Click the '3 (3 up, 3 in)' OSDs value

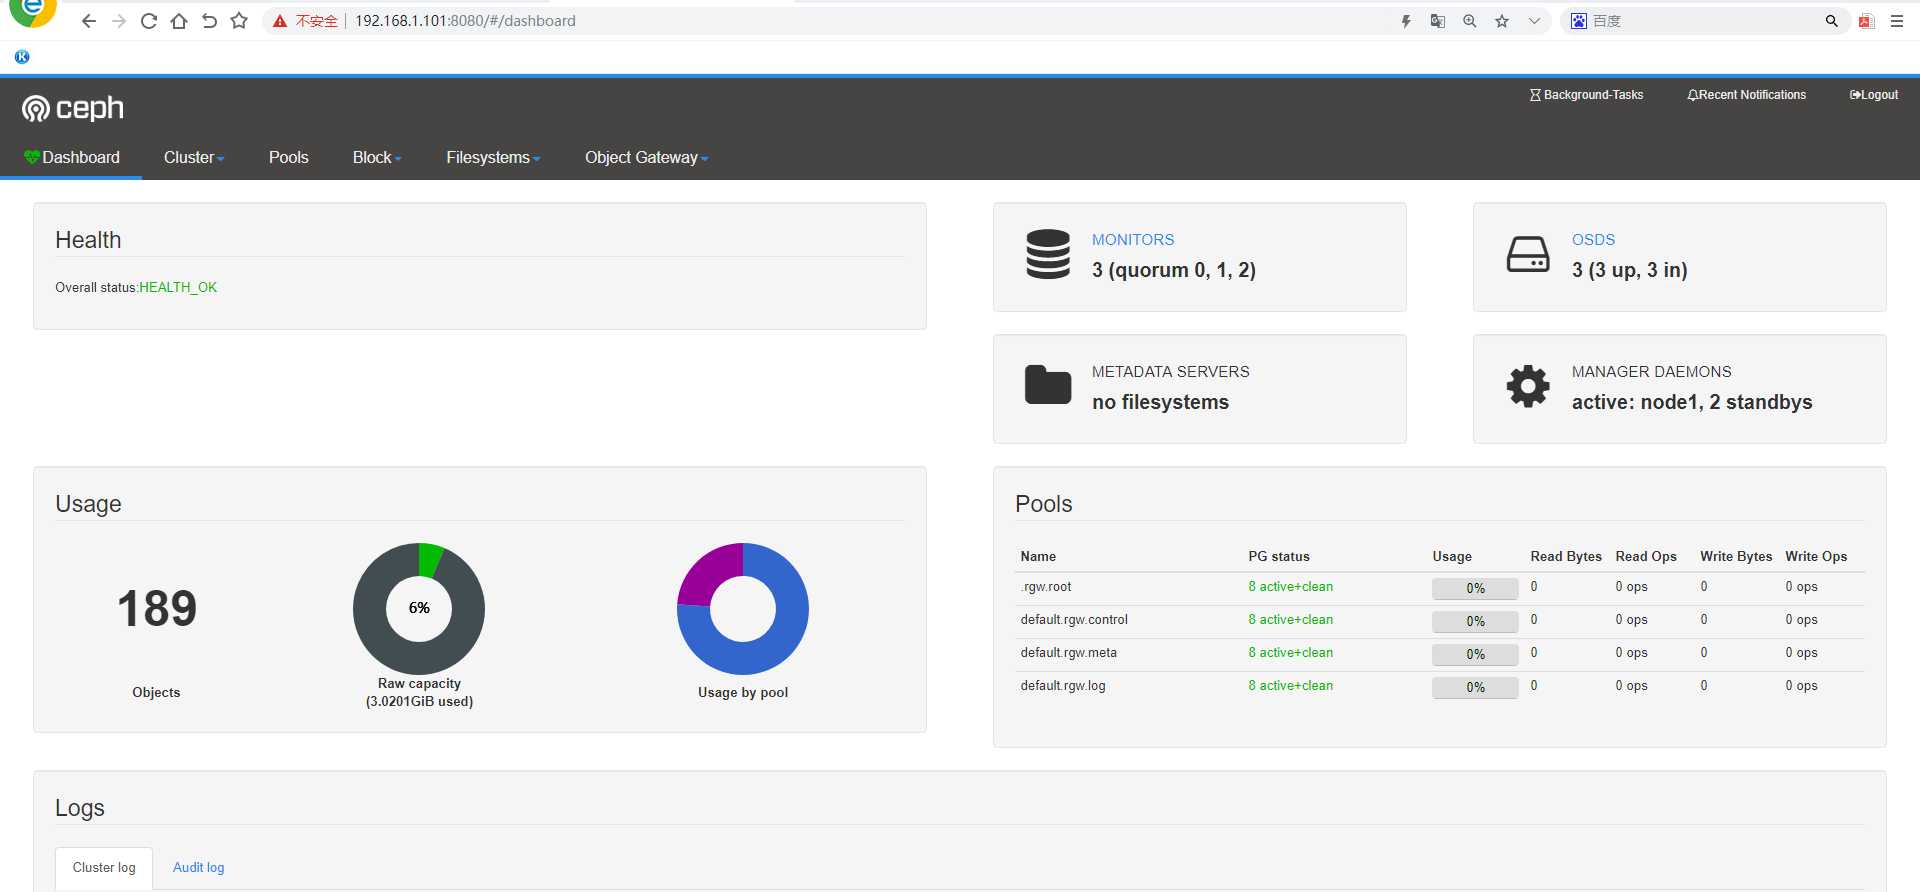(x=1630, y=270)
